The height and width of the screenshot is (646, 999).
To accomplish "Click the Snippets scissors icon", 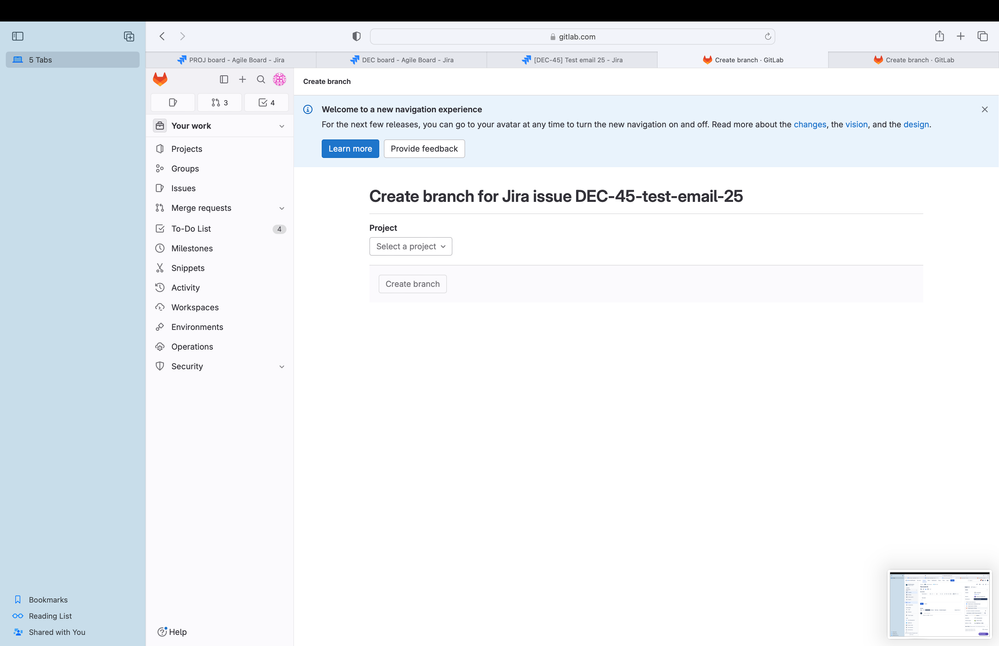I will (160, 268).
